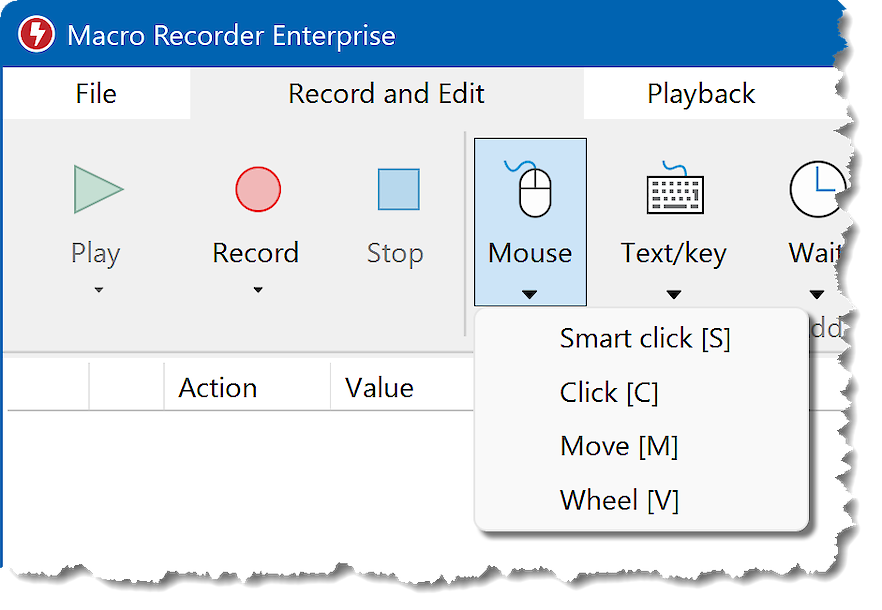Screen dimensions: 882x610
Task: Expand the dropdown arrow under Record
Action: (x=257, y=291)
